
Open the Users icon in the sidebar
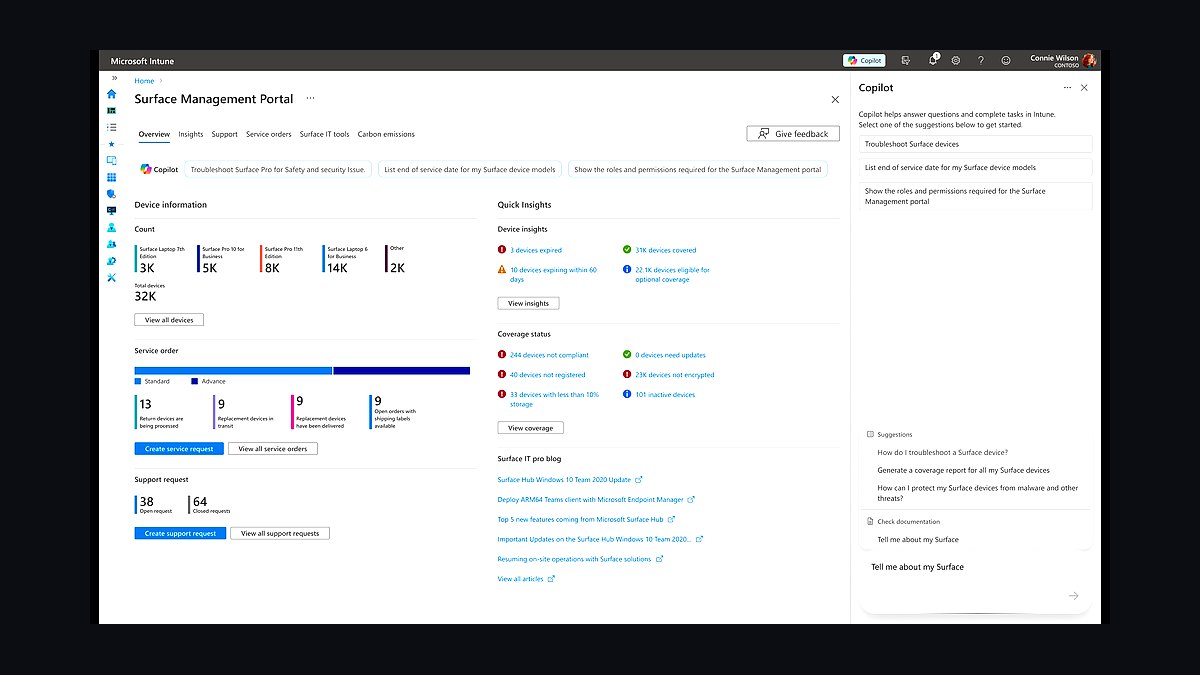111,227
